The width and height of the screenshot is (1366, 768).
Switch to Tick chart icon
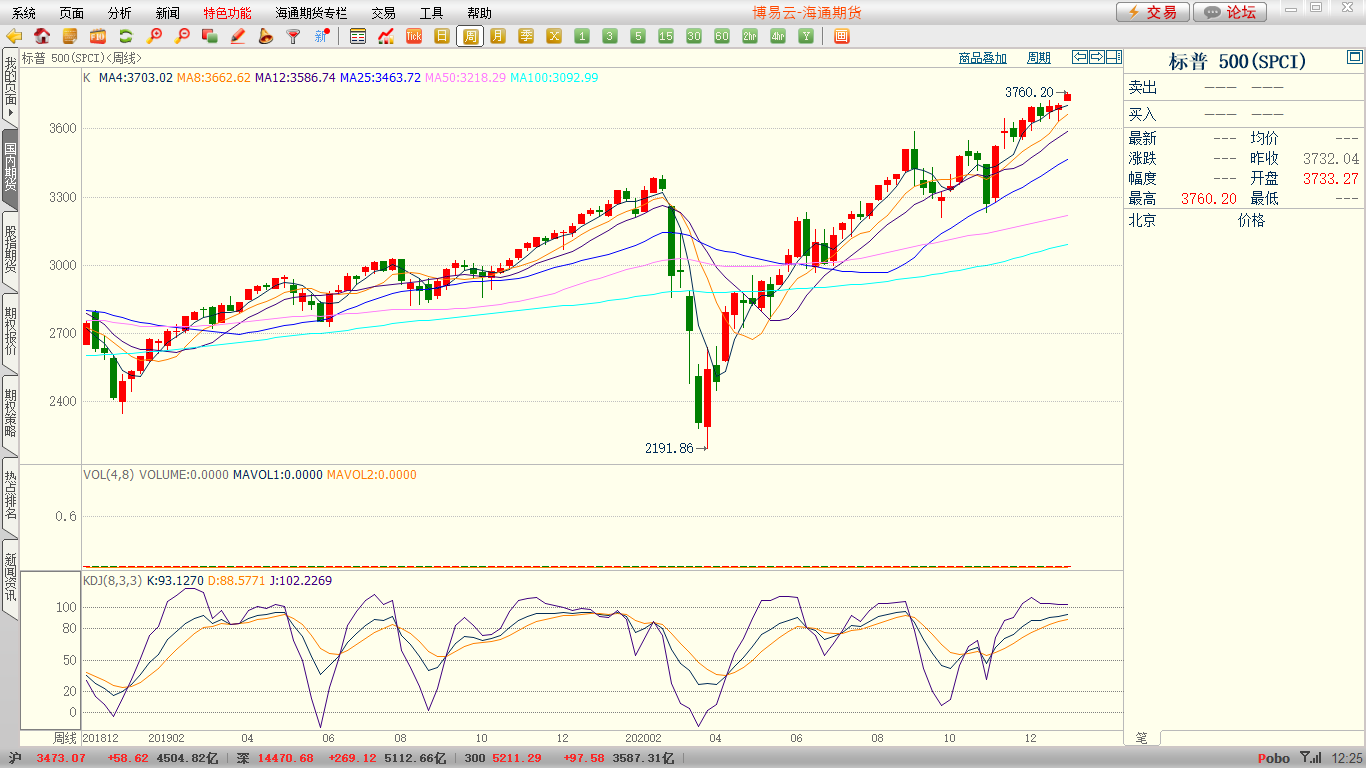(x=414, y=36)
